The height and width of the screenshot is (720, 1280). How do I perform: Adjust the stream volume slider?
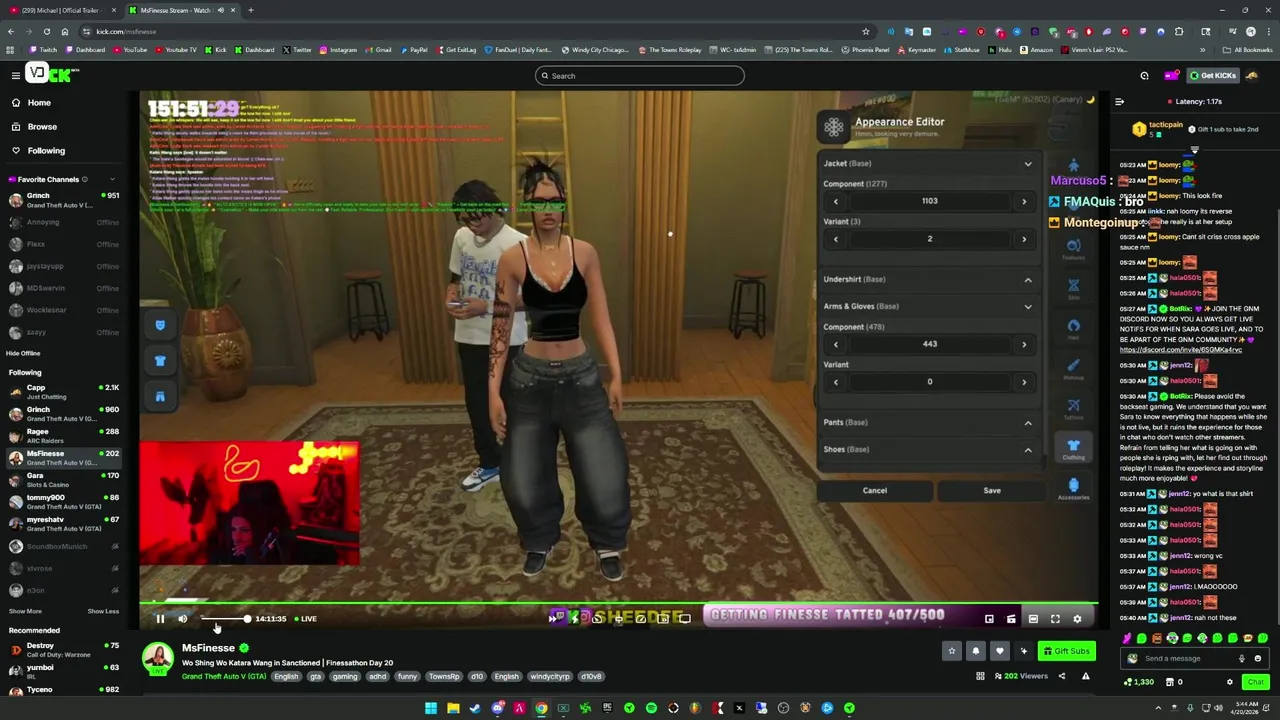[x=225, y=619]
